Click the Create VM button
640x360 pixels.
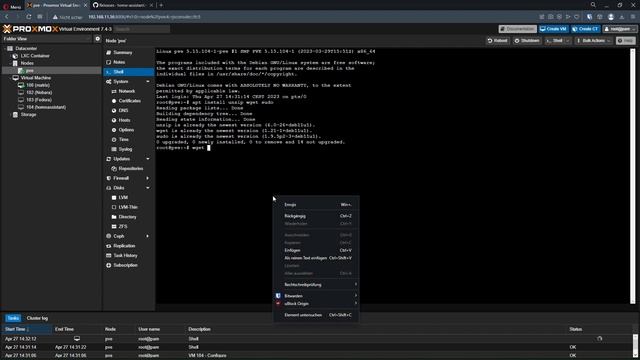coord(553,29)
